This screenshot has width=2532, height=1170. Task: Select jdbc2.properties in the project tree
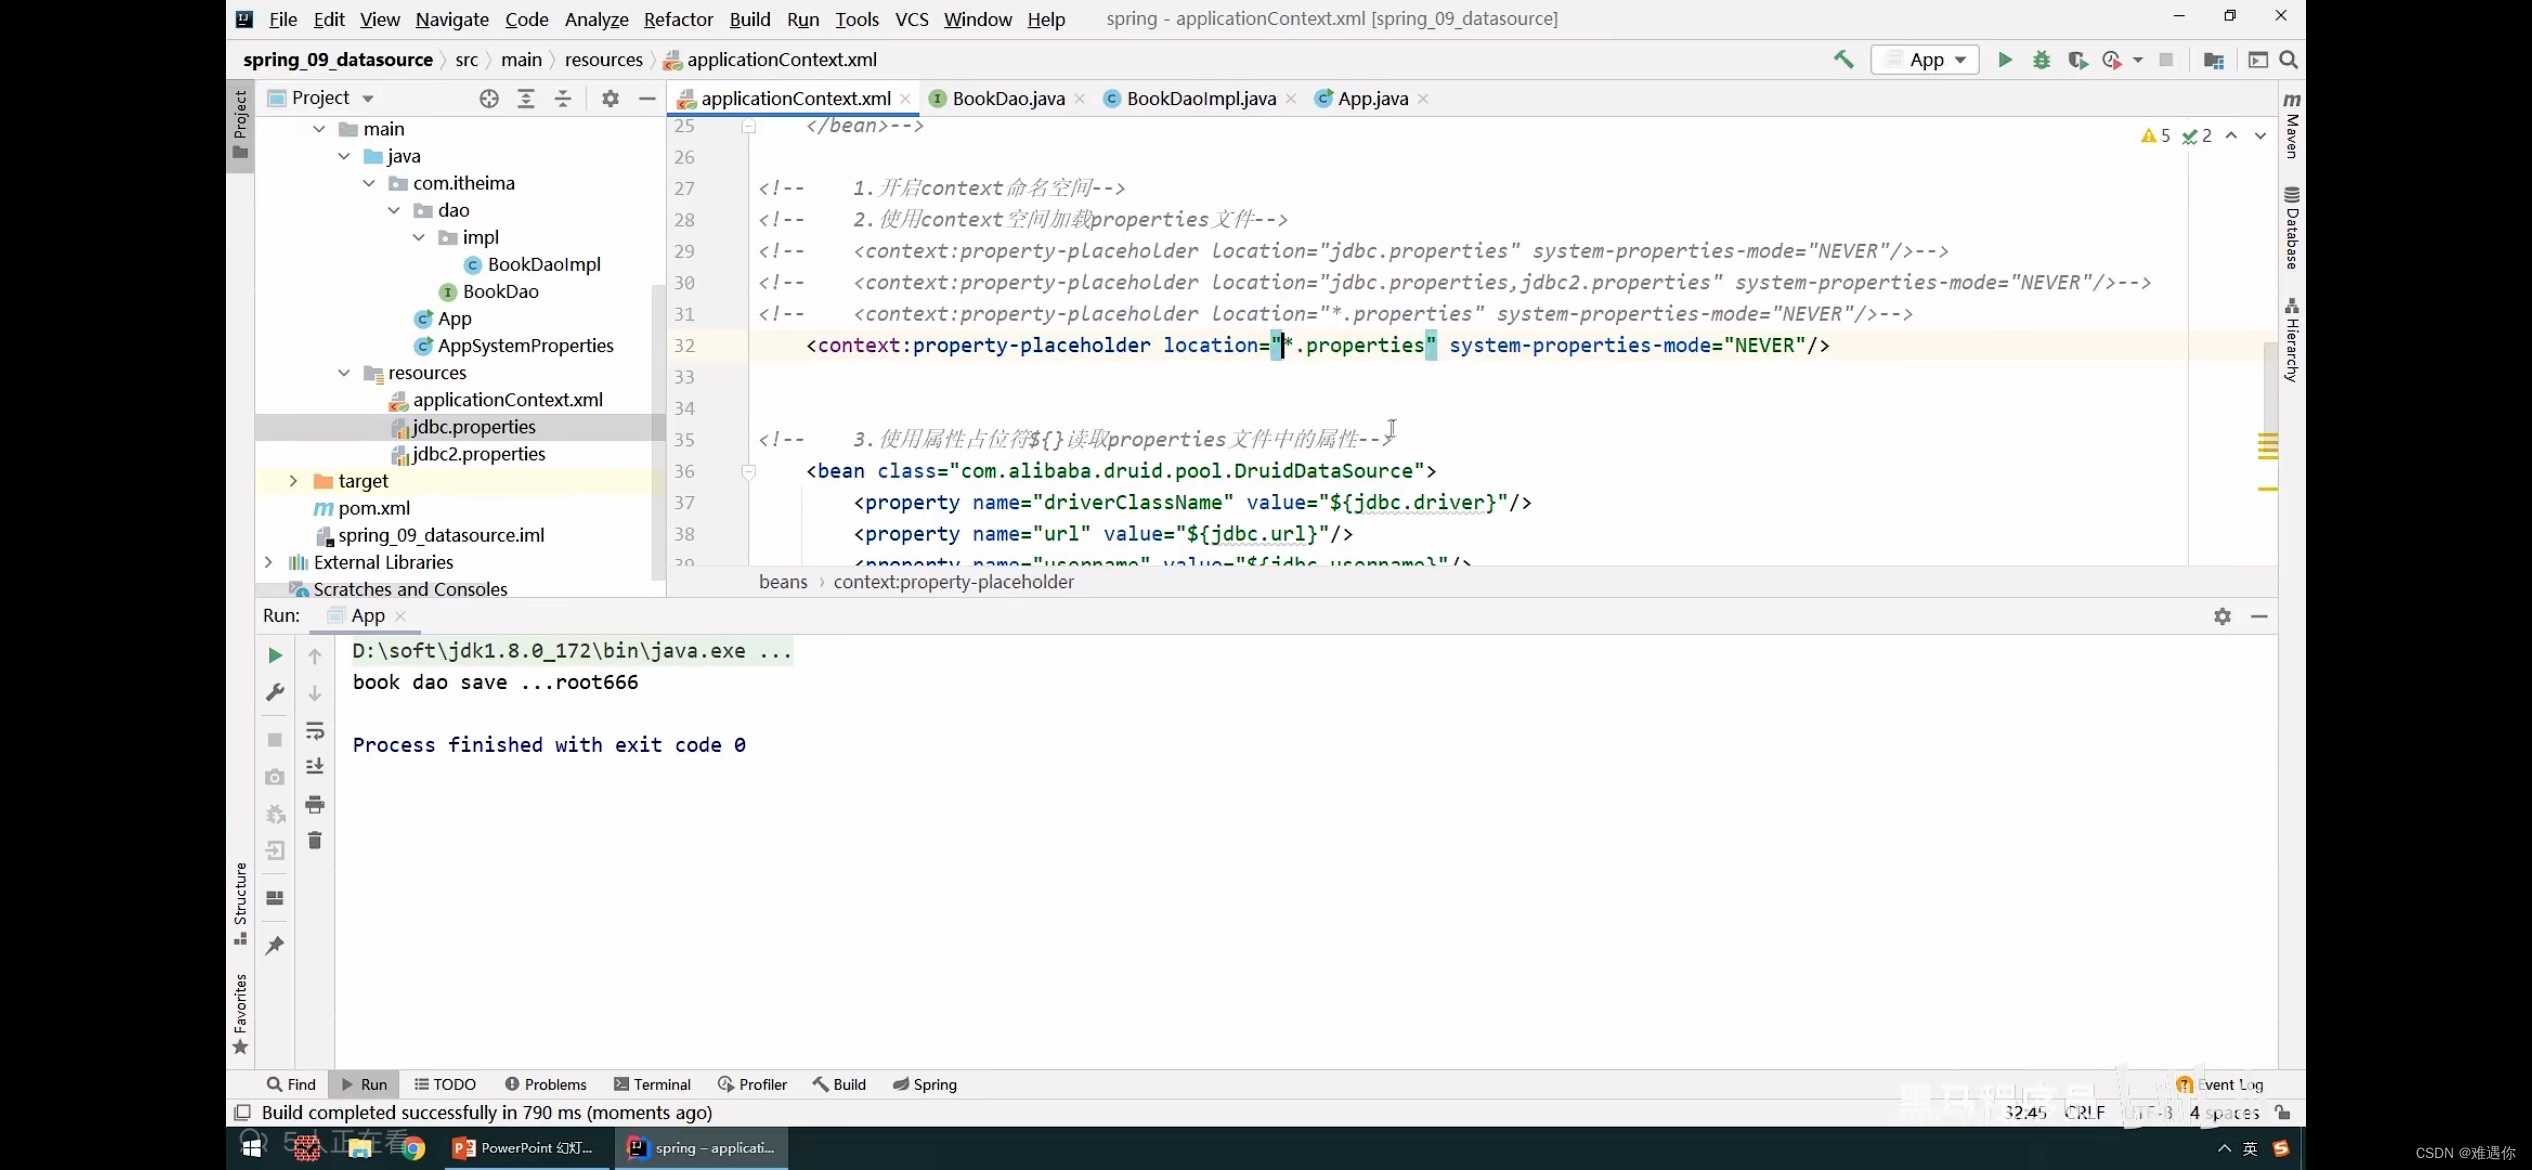point(468,454)
